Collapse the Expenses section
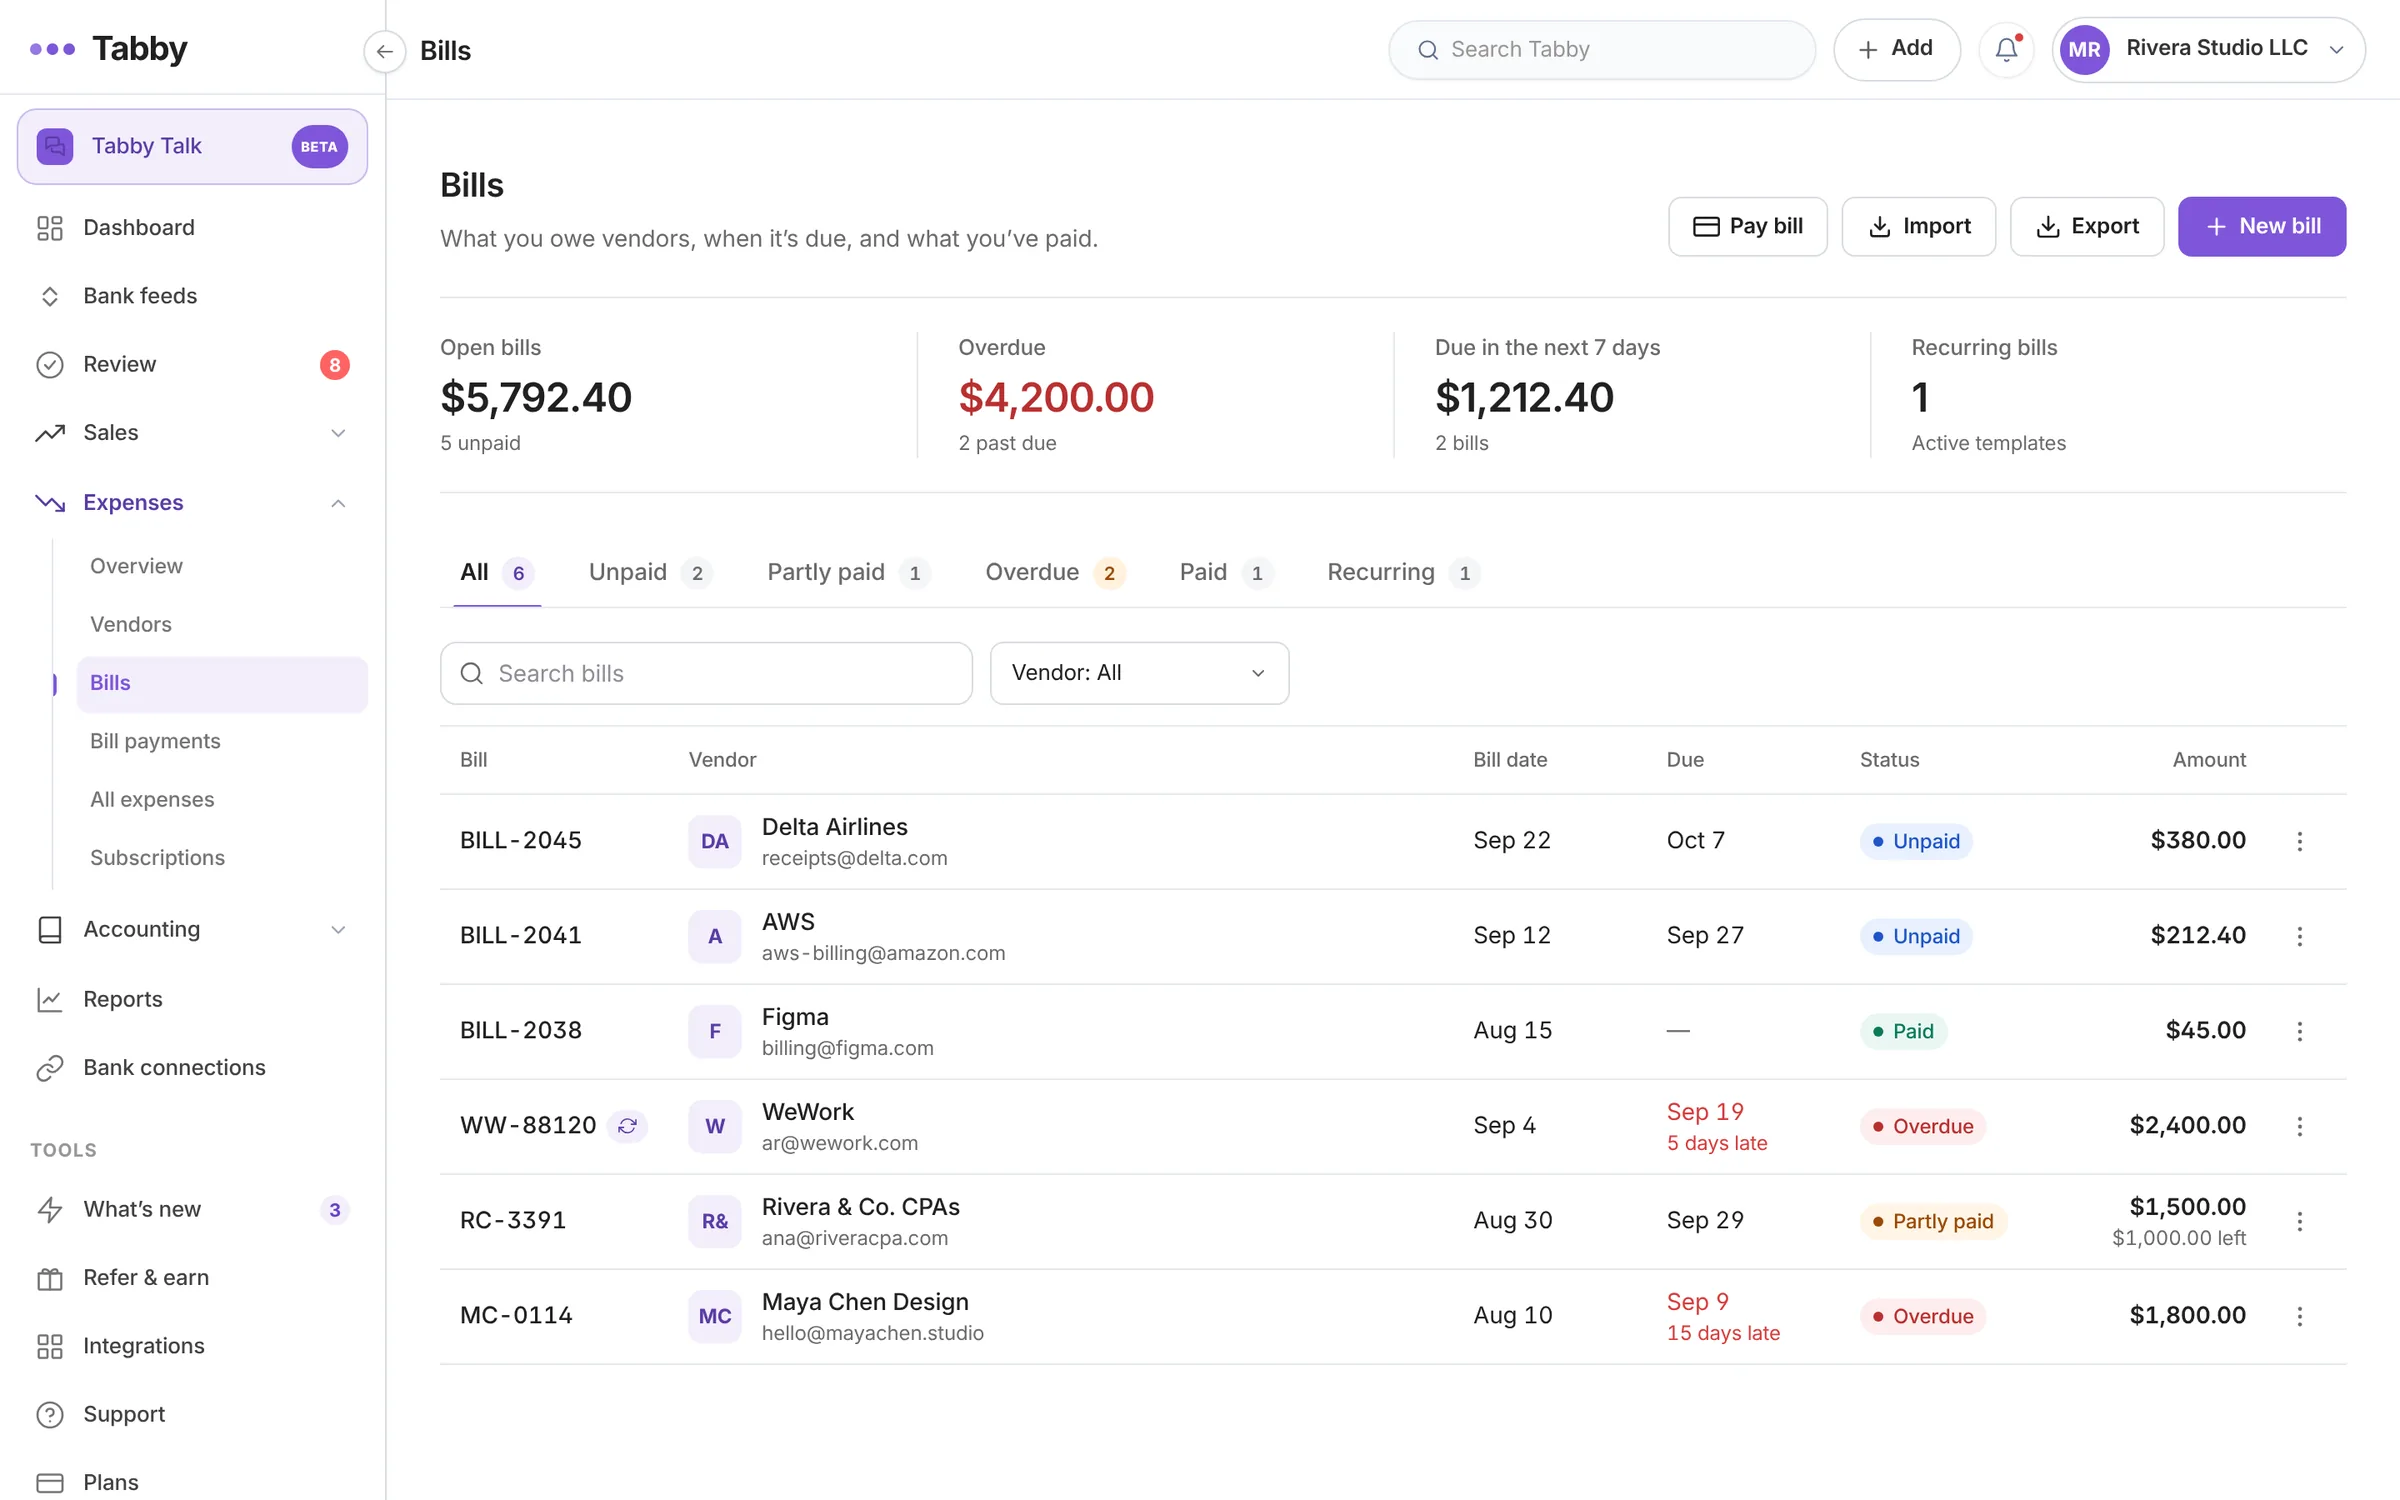The image size is (2400, 1500). click(x=192, y=502)
